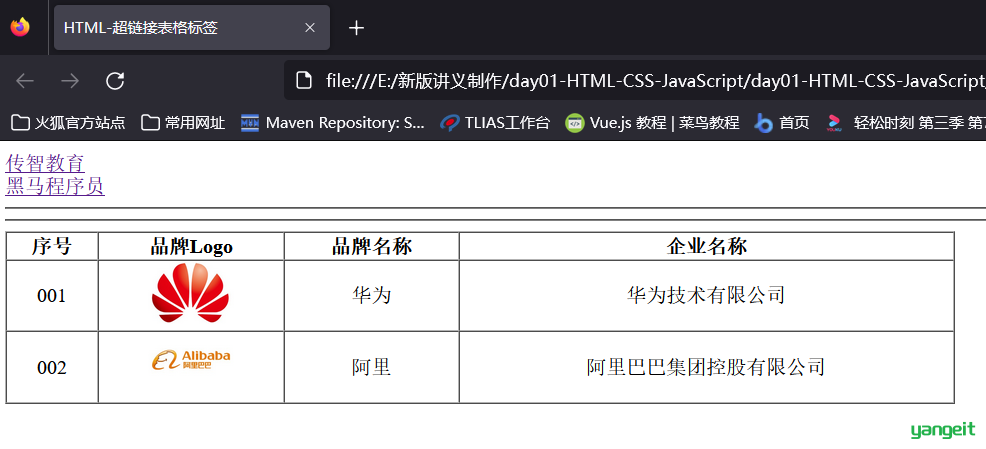Go back with the back arrow

tap(25, 81)
